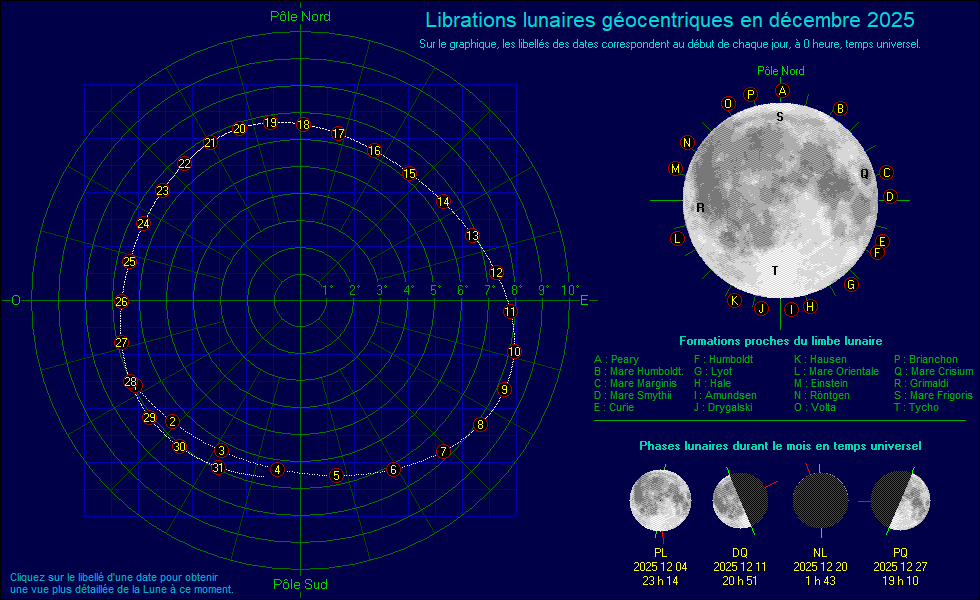Click the new moon NL phase image
This screenshot has width=980, height=600.
(820, 499)
